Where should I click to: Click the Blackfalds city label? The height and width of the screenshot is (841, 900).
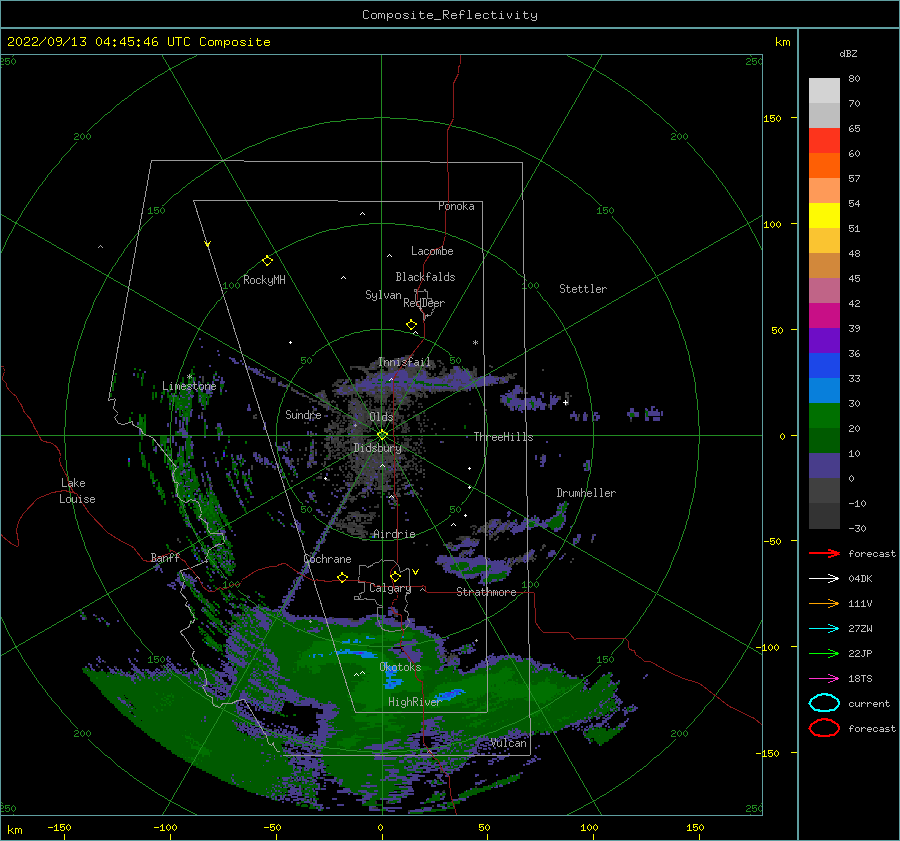pyautogui.click(x=425, y=277)
